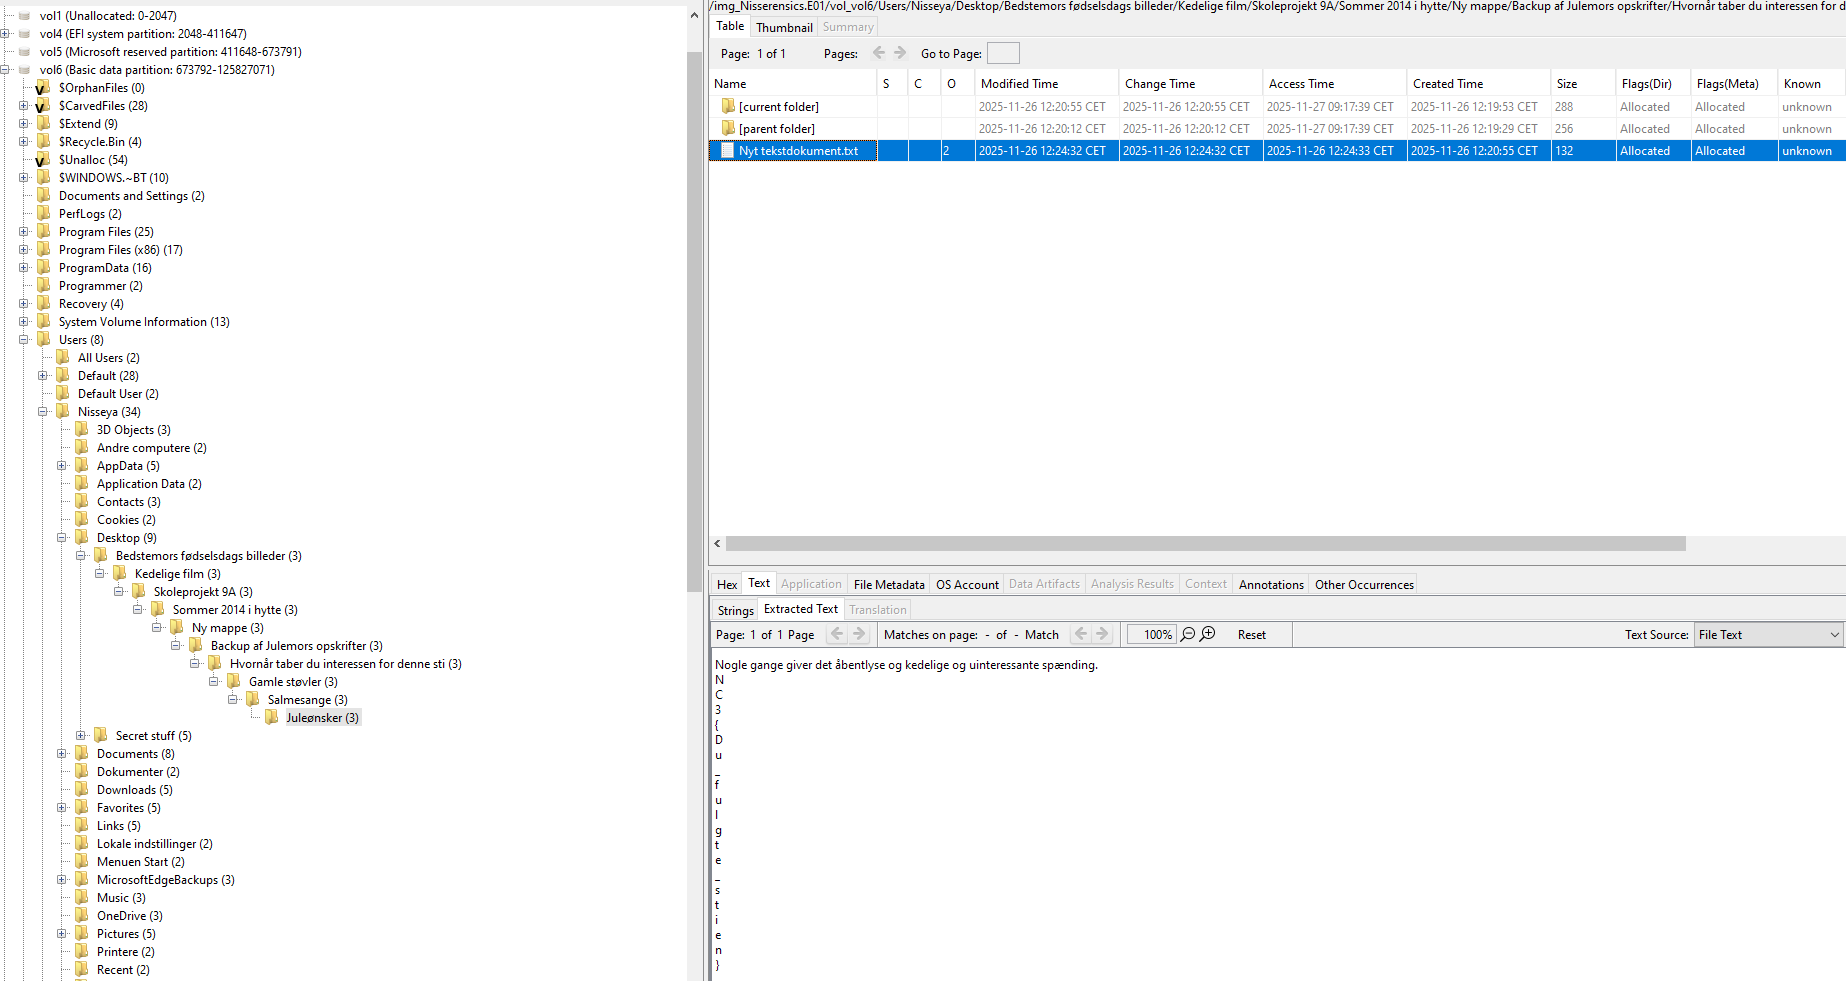This screenshot has width=1846, height=981.
Task: Click the vol1 Unallocated volume disk icon
Action: (x=25, y=16)
